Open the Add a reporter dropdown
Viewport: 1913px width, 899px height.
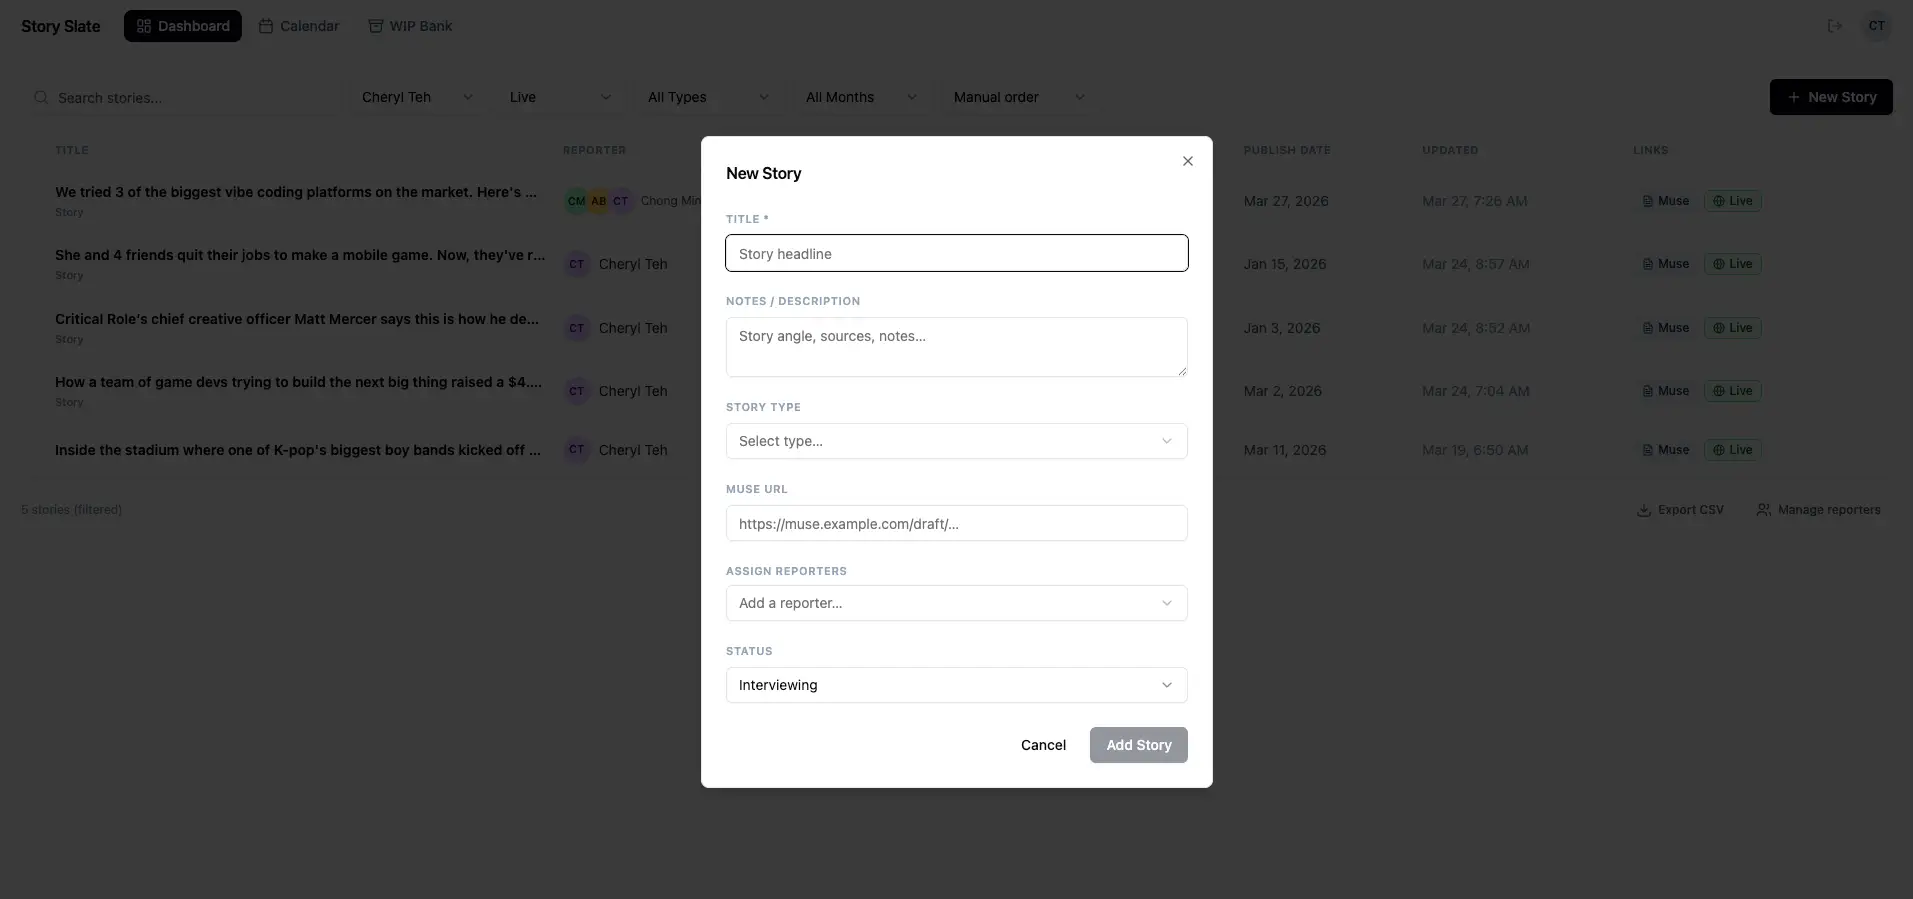[956, 603]
